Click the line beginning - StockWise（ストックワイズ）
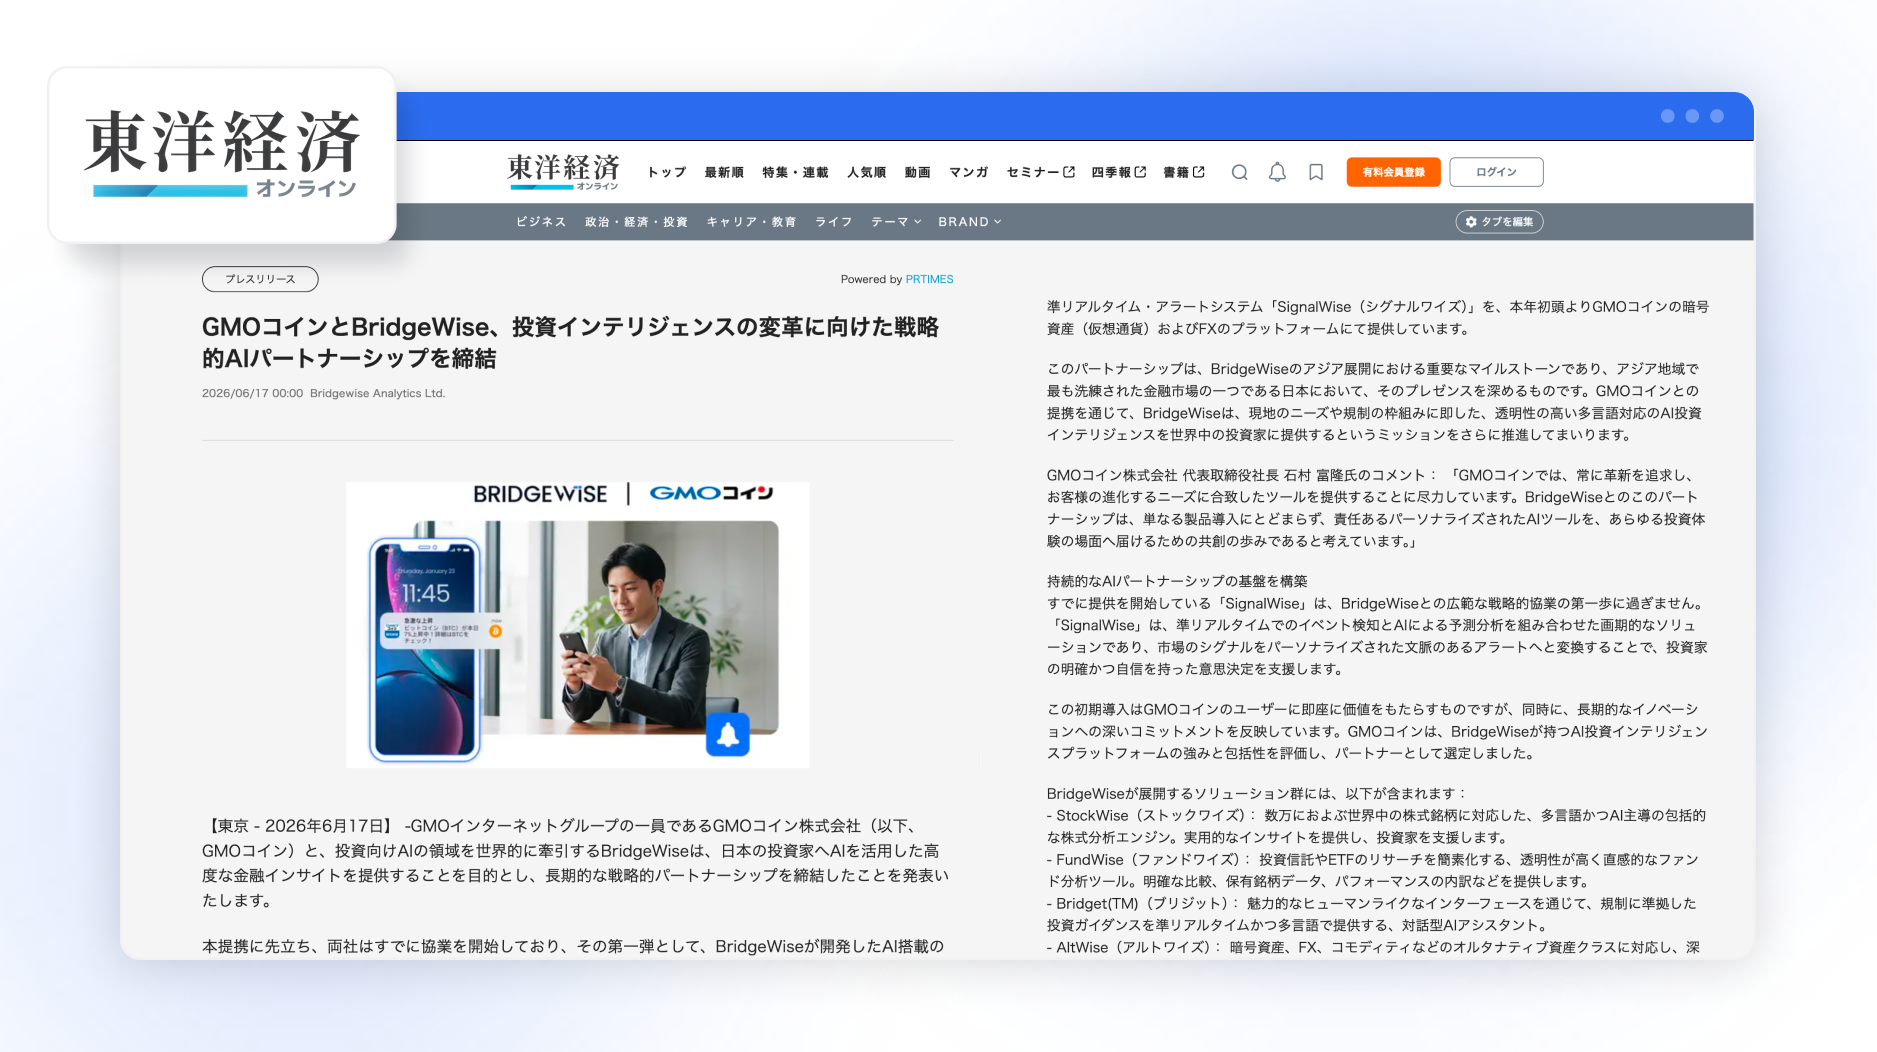The image size is (1877, 1052). click(x=1376, y=826)
